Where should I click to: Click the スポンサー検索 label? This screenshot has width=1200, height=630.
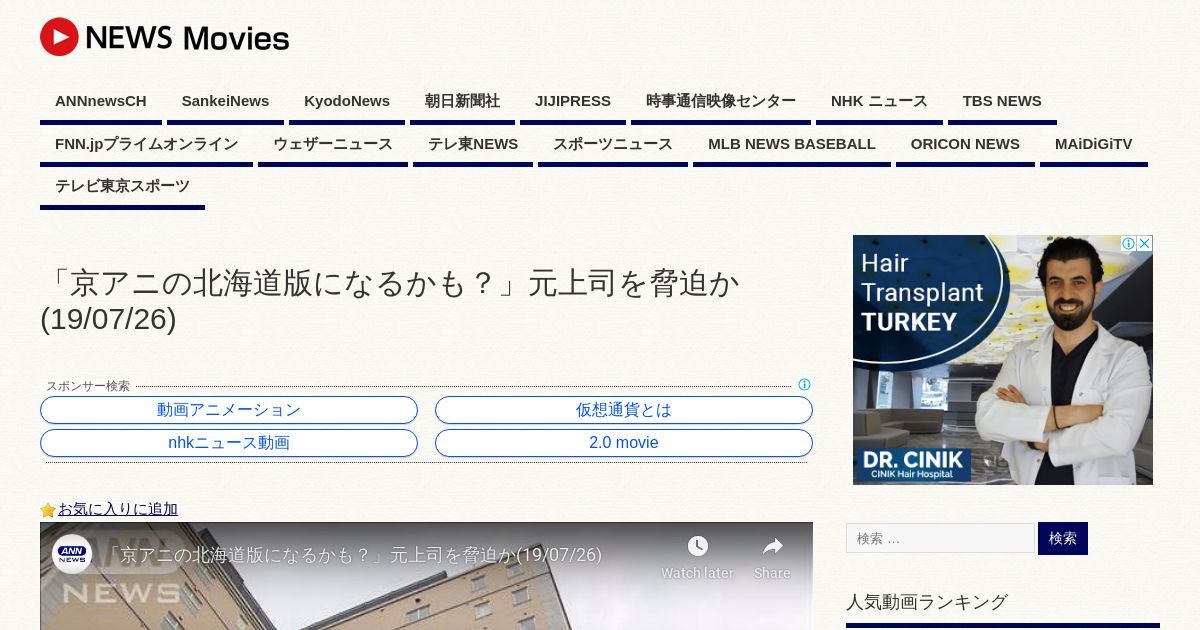[88, 386]
